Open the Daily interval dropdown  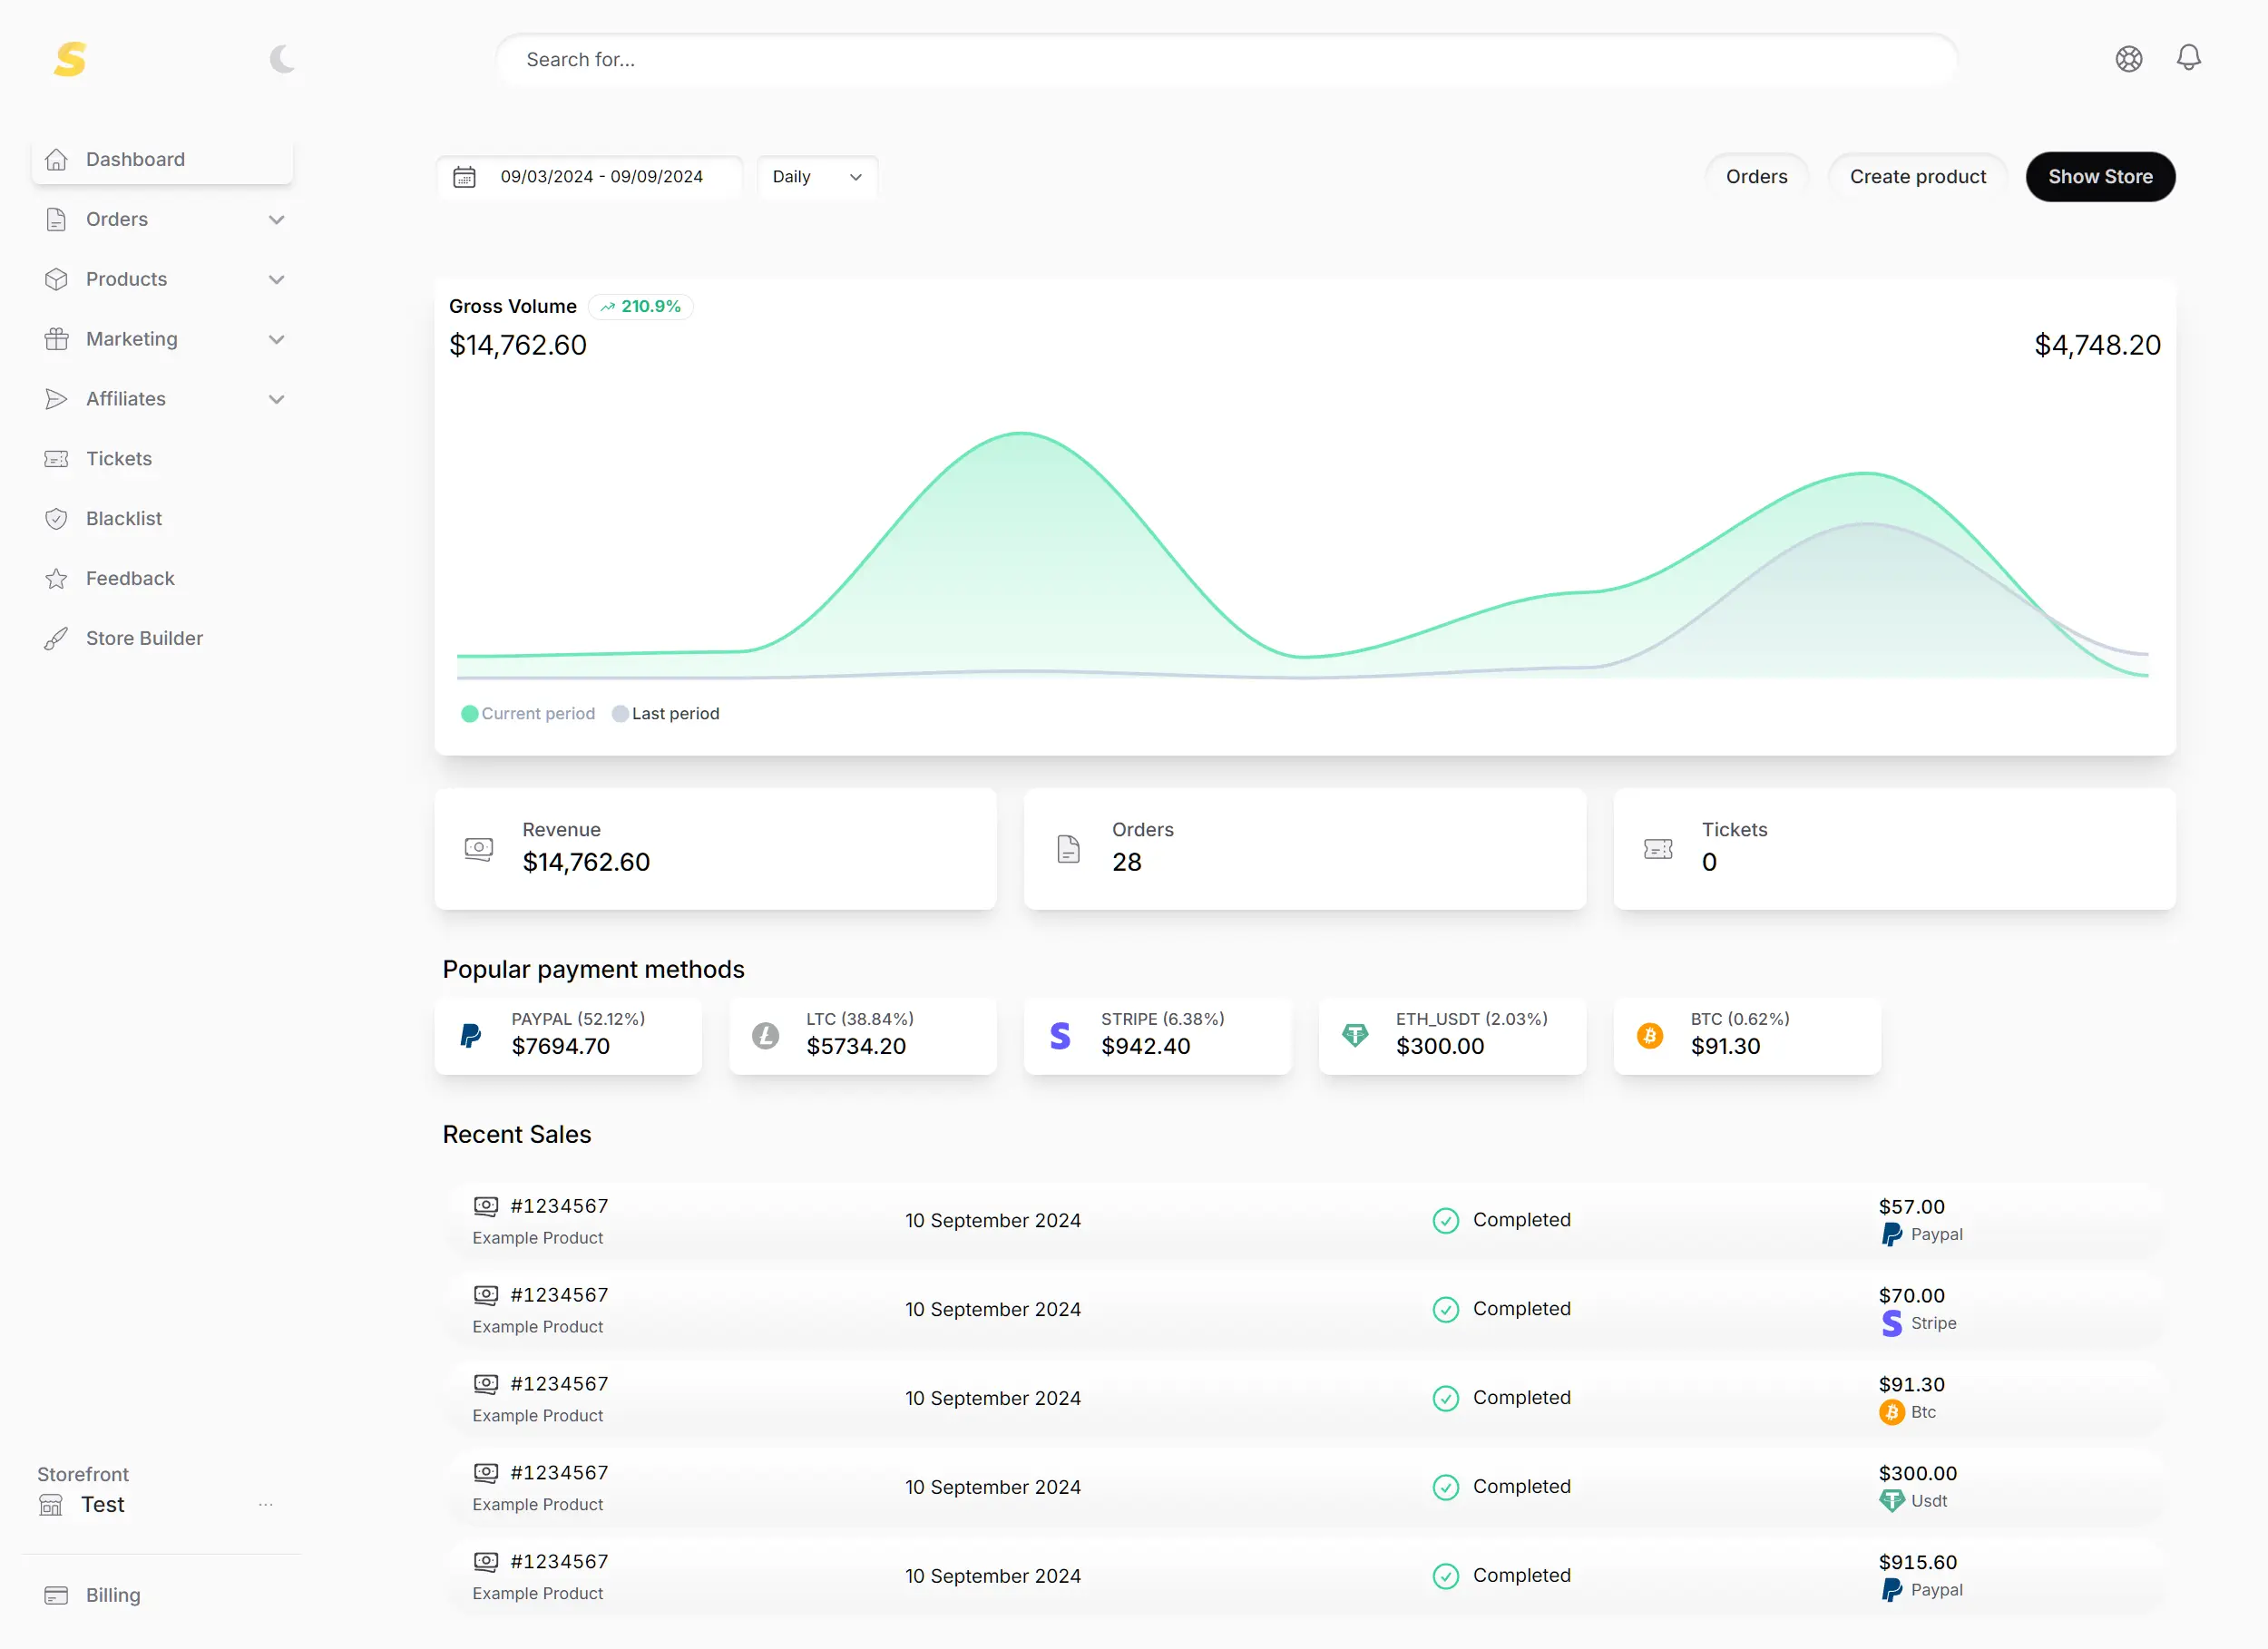click(x=816, y=177)
